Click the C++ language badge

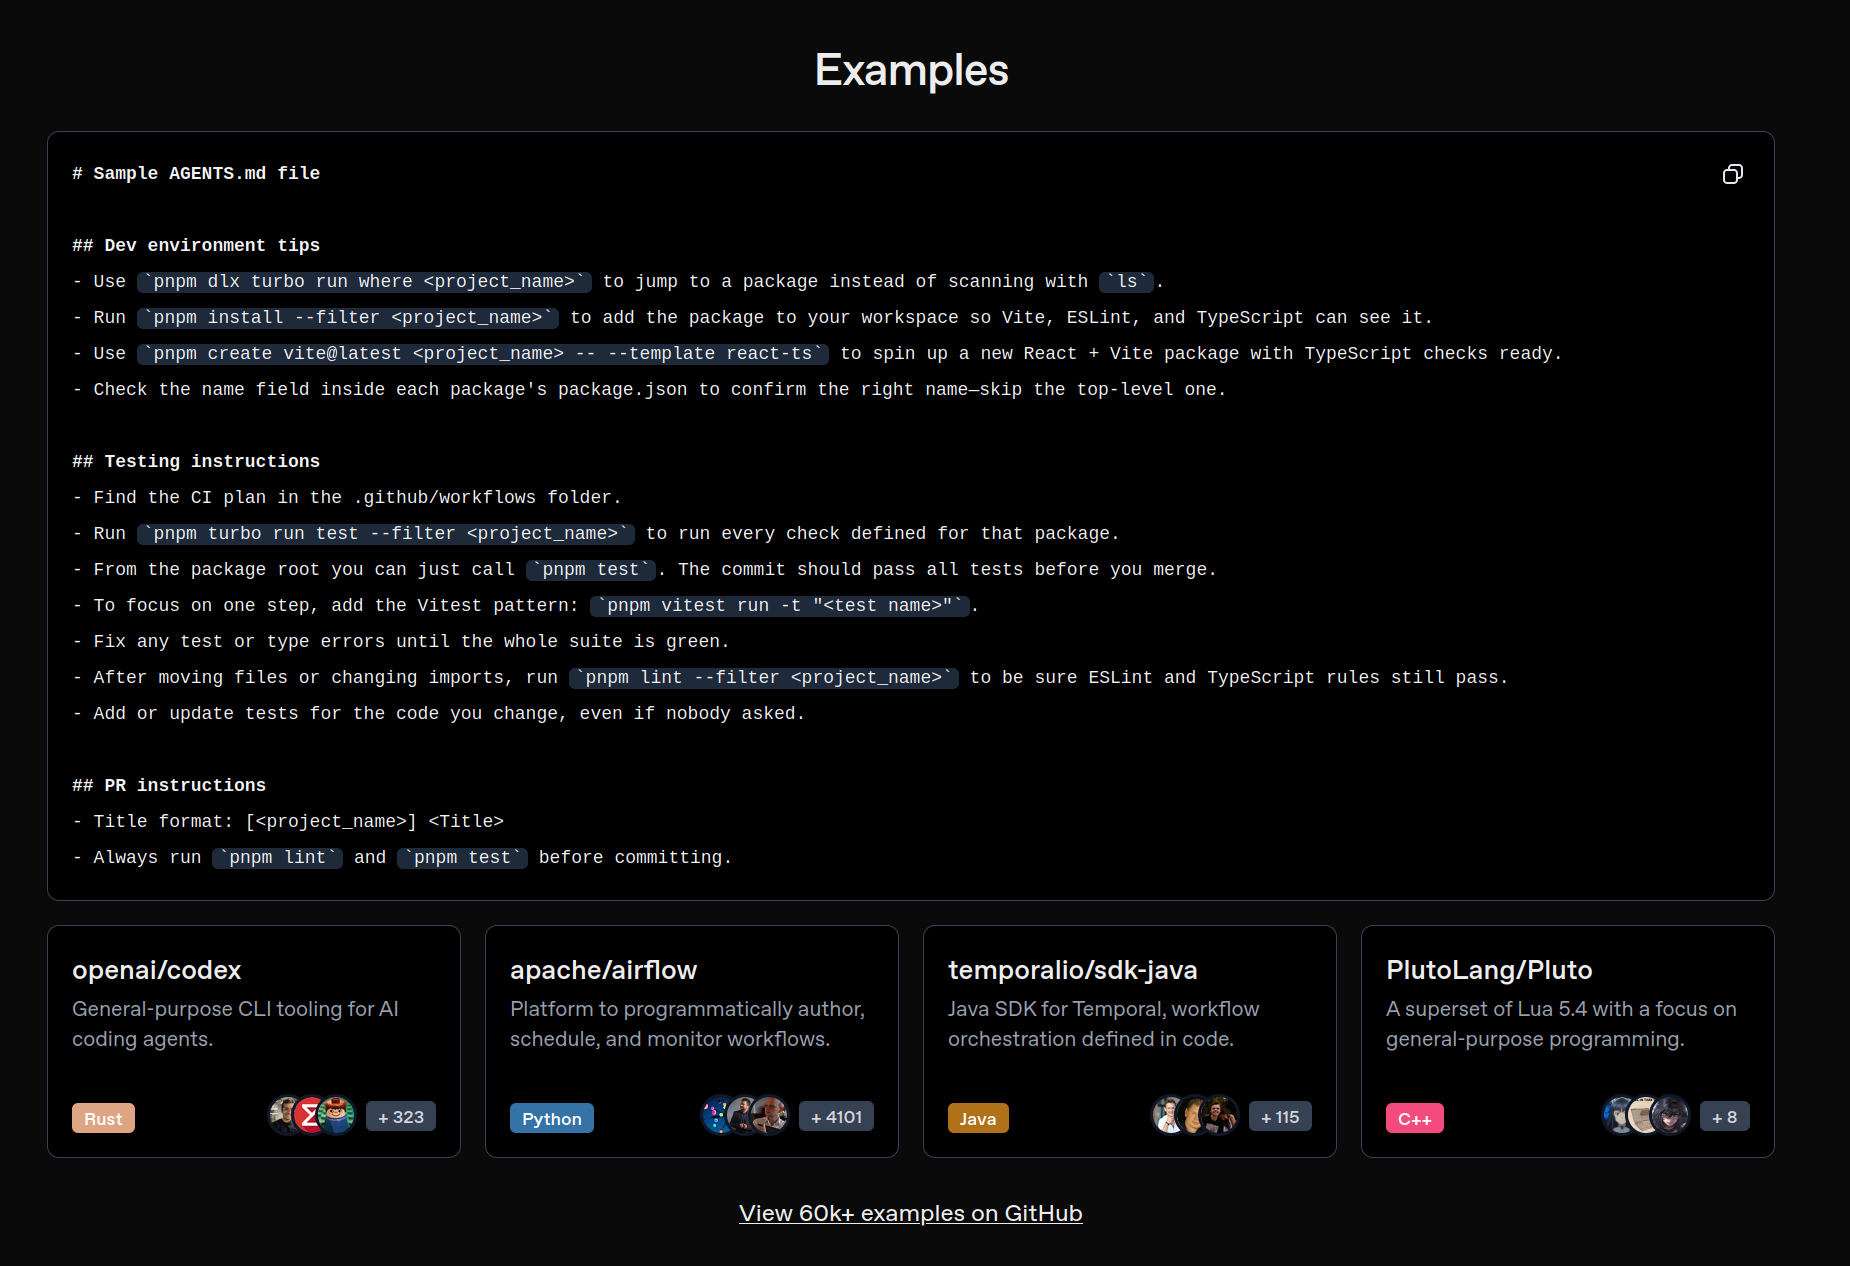click(1415, 1118)
